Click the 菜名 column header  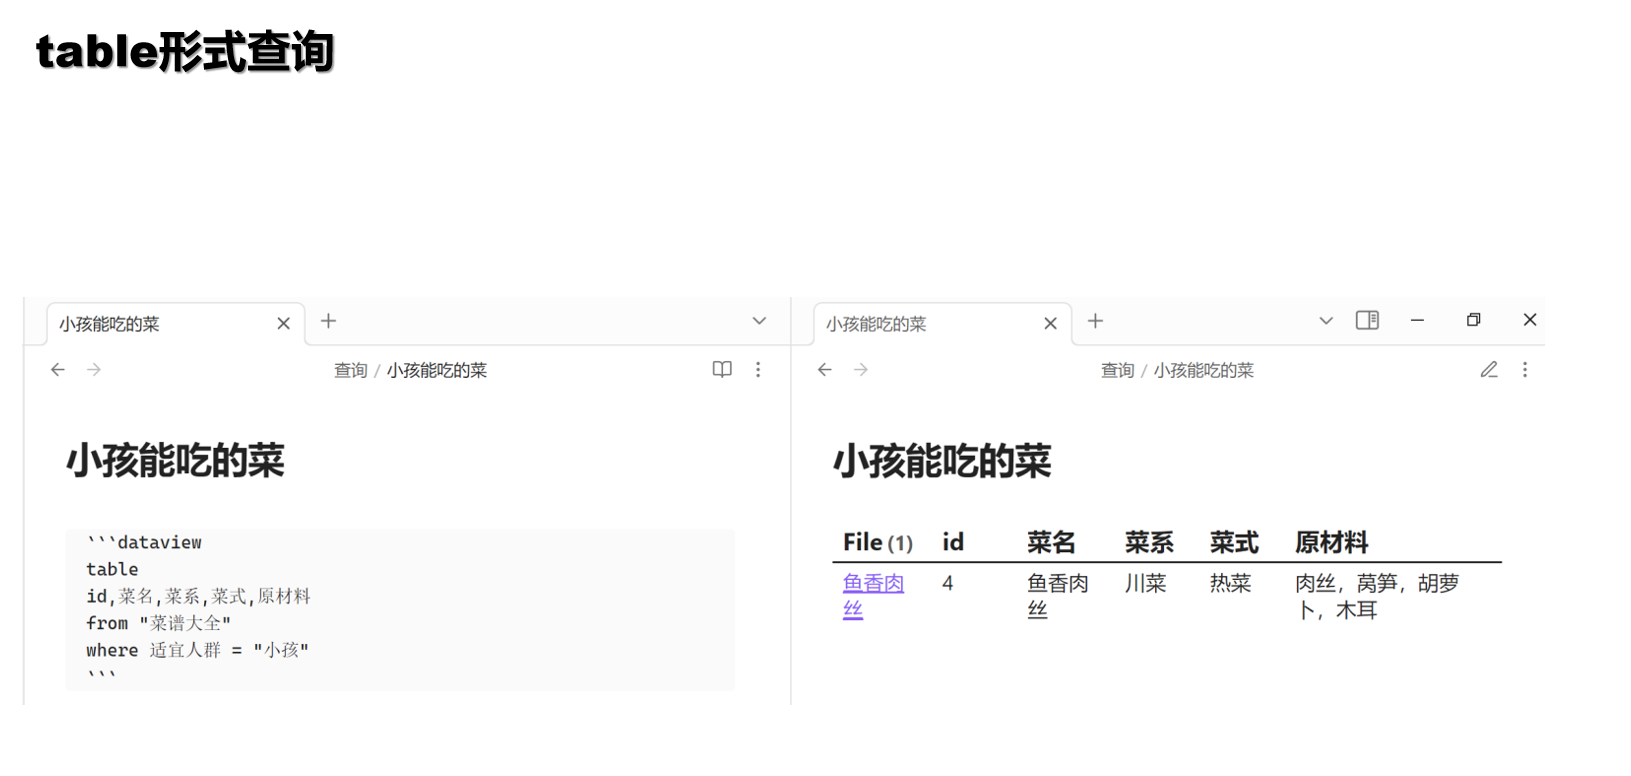point(1051,543)
